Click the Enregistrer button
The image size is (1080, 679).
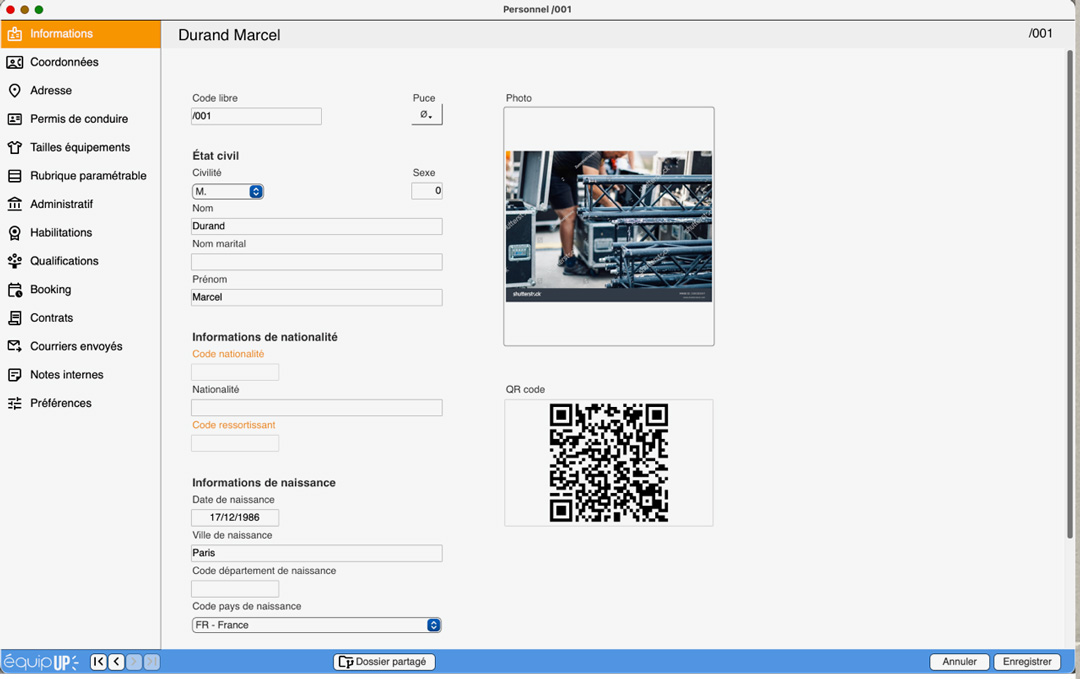(x=1027, y=662)
